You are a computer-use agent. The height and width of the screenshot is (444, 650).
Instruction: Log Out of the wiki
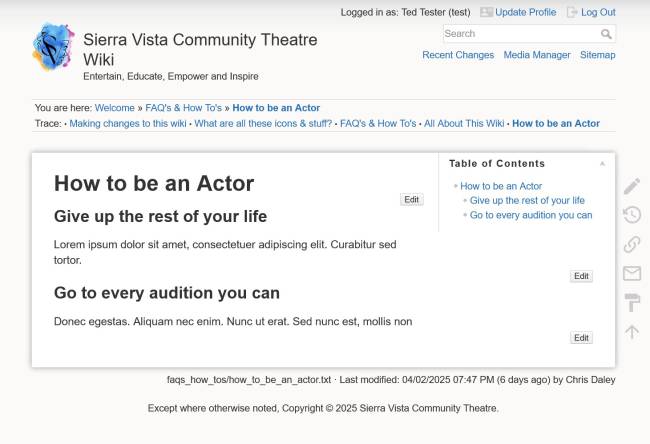tap(598, 12)
